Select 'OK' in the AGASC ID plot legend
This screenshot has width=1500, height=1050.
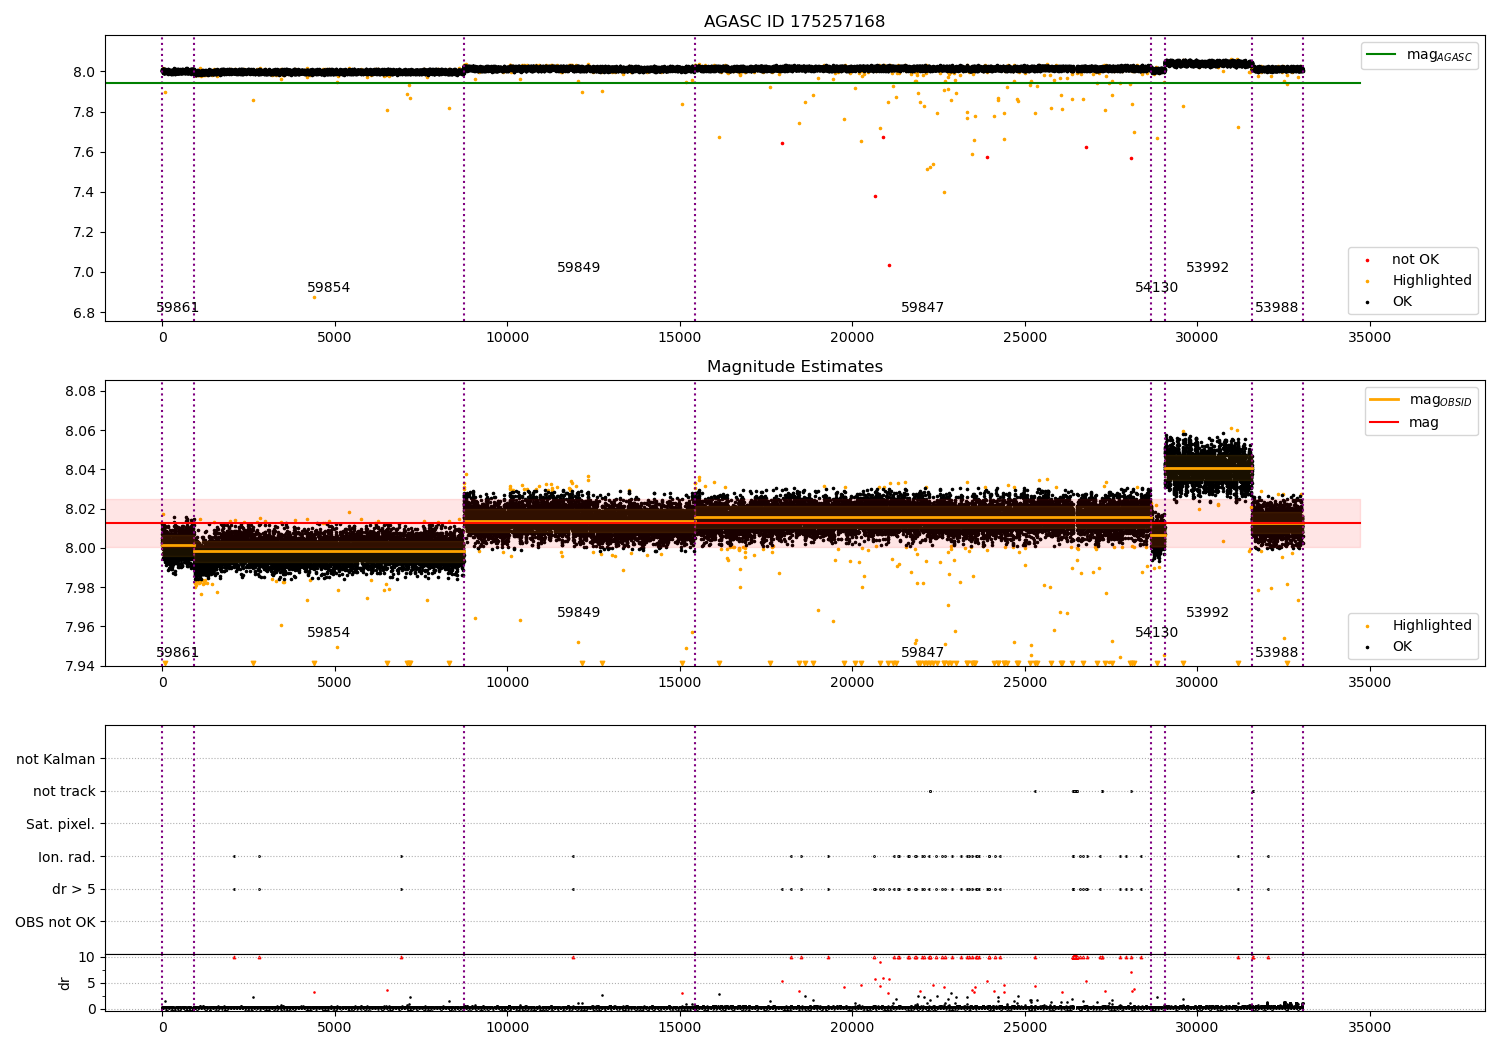[1402, 302]
